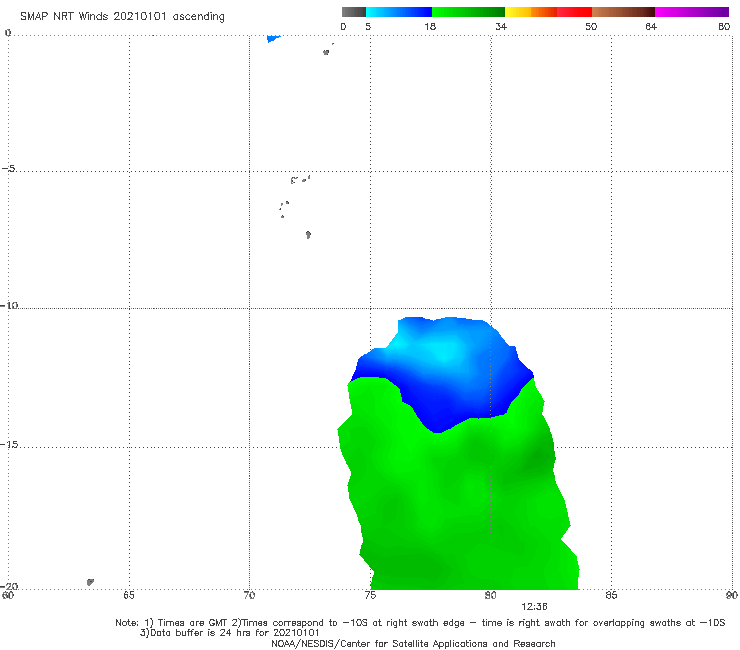Click the longitude axis label '80'
Screen dimensions: 740x650
pyautogui.click(x=490, y=595)
